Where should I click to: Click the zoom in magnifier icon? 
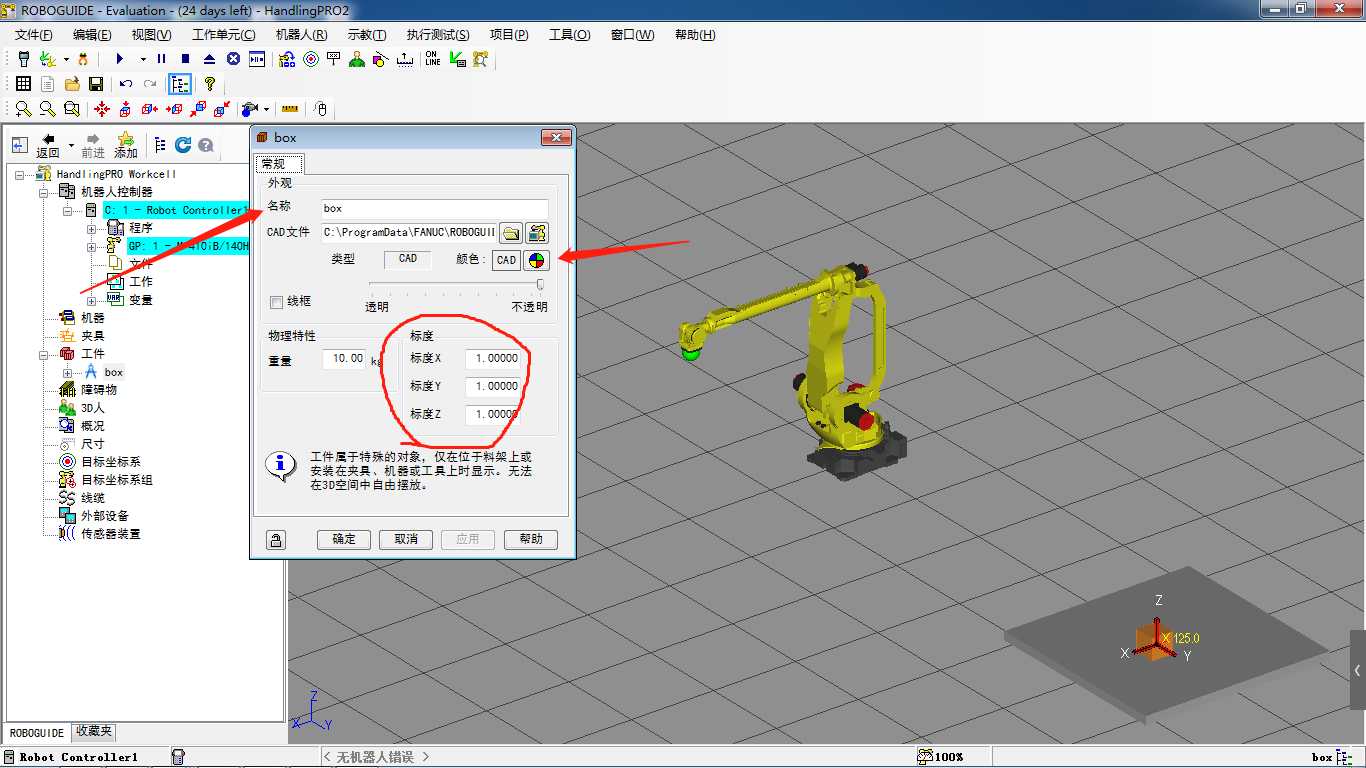pyautogui.click(x=23, y=109)
